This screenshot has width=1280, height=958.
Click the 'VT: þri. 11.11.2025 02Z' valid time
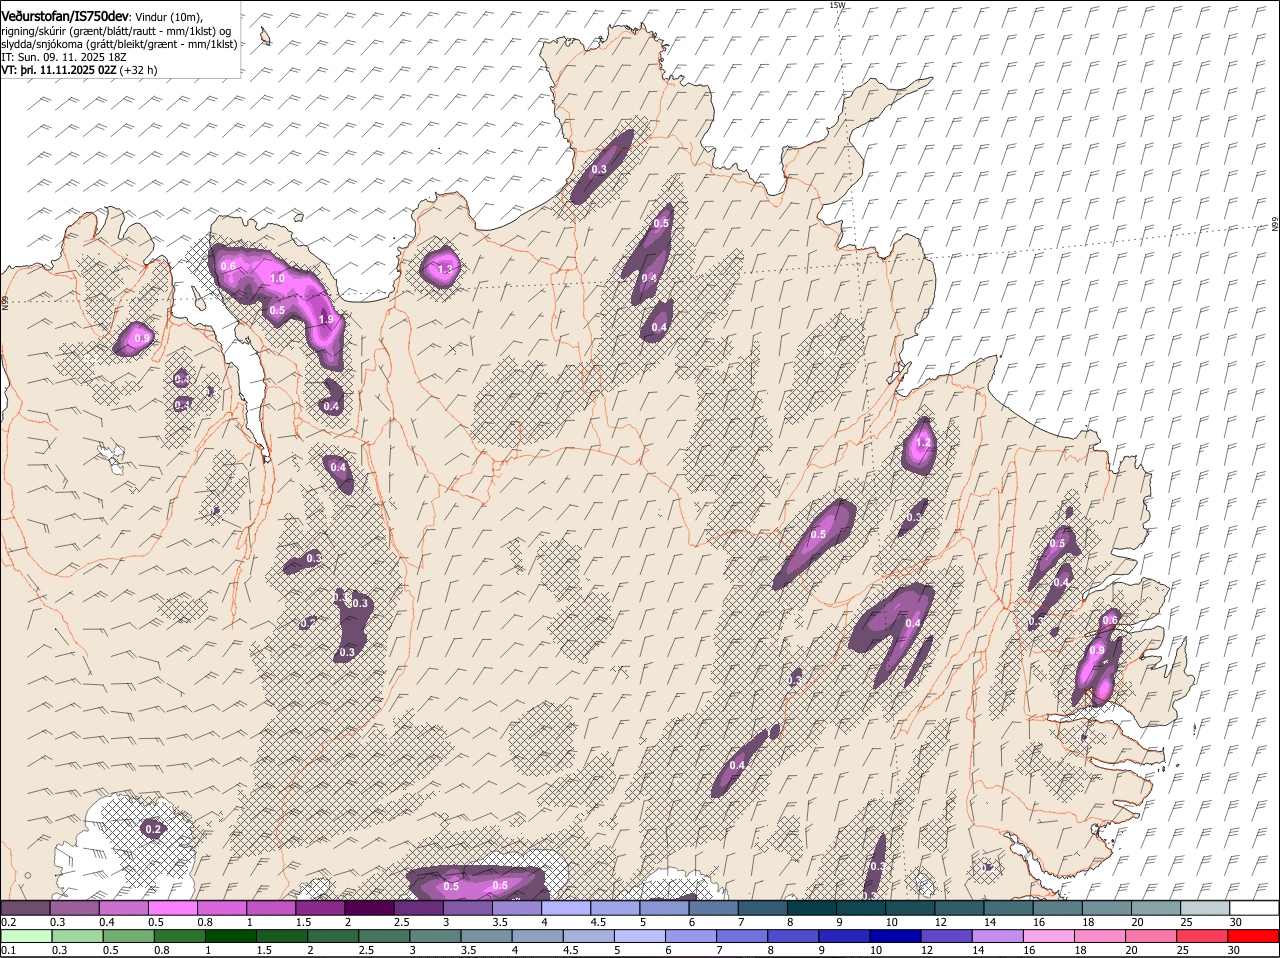(x=58, y=70)
